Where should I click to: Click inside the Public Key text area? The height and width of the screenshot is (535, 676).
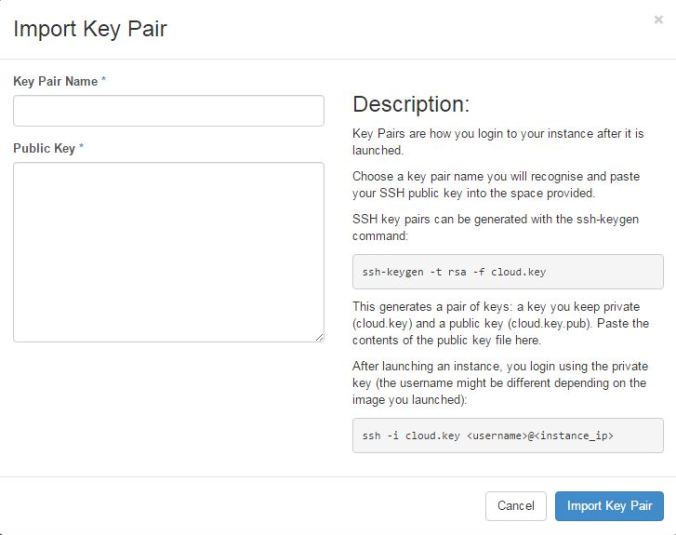(169, 252)
